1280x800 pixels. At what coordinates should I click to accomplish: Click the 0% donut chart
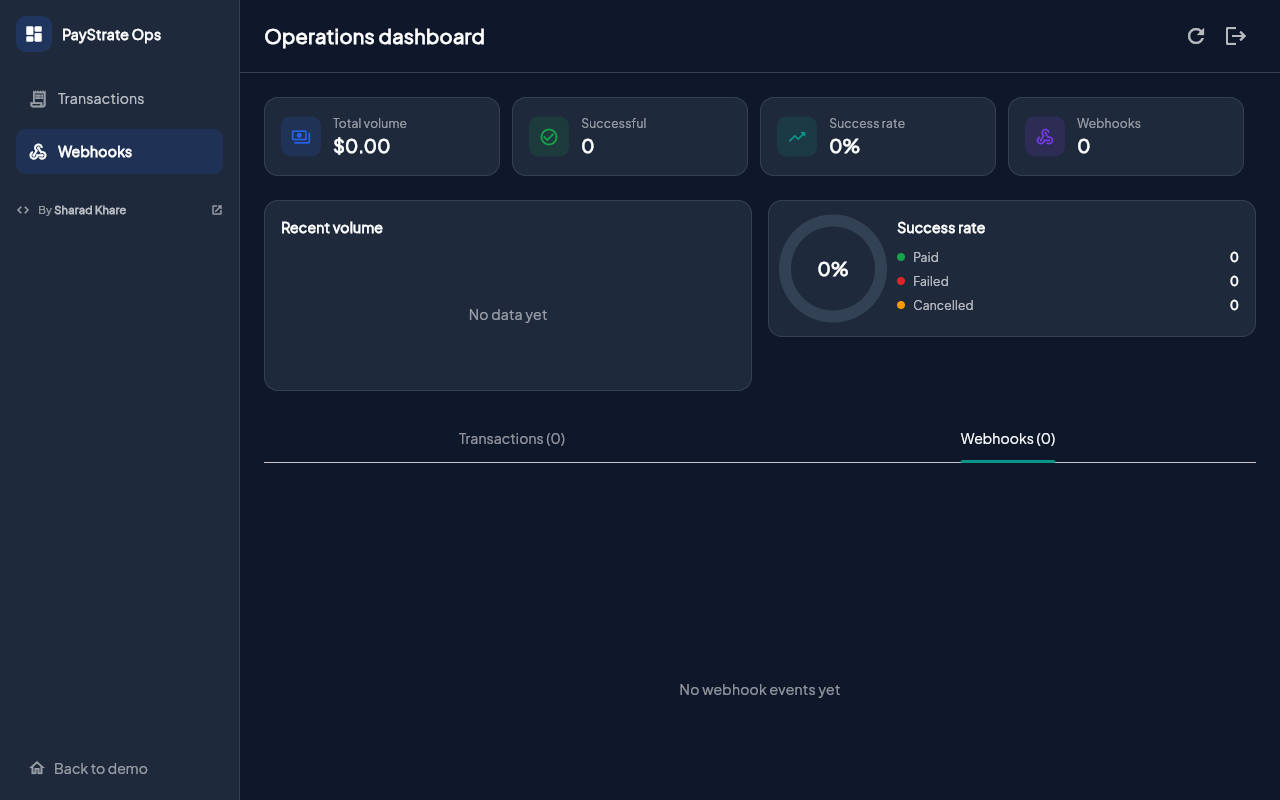pyautogui.click(x=833, y=268)
